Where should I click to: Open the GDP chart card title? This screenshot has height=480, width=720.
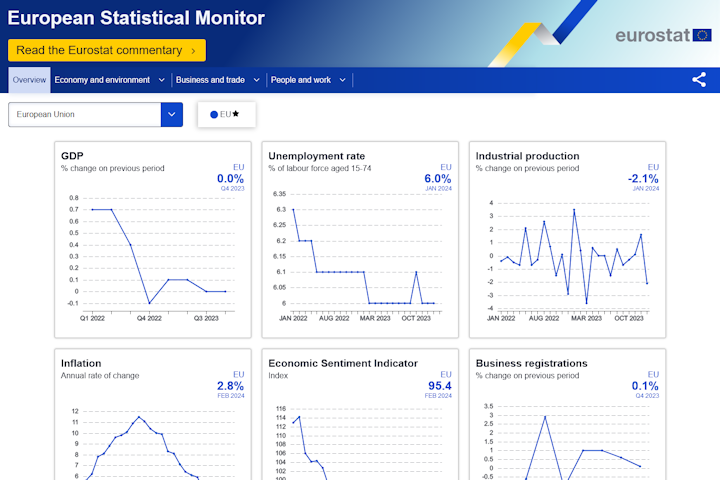tap(72, 156)
